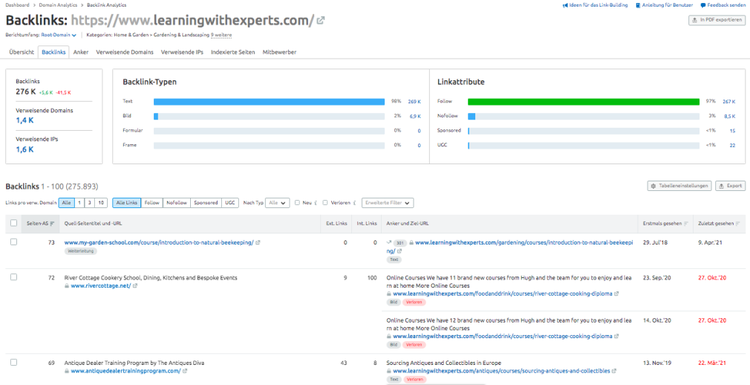Viewport: 750px width, 385px height.
Task: Click the green Follow bar in Linkattribute
Action: (584, 101)
